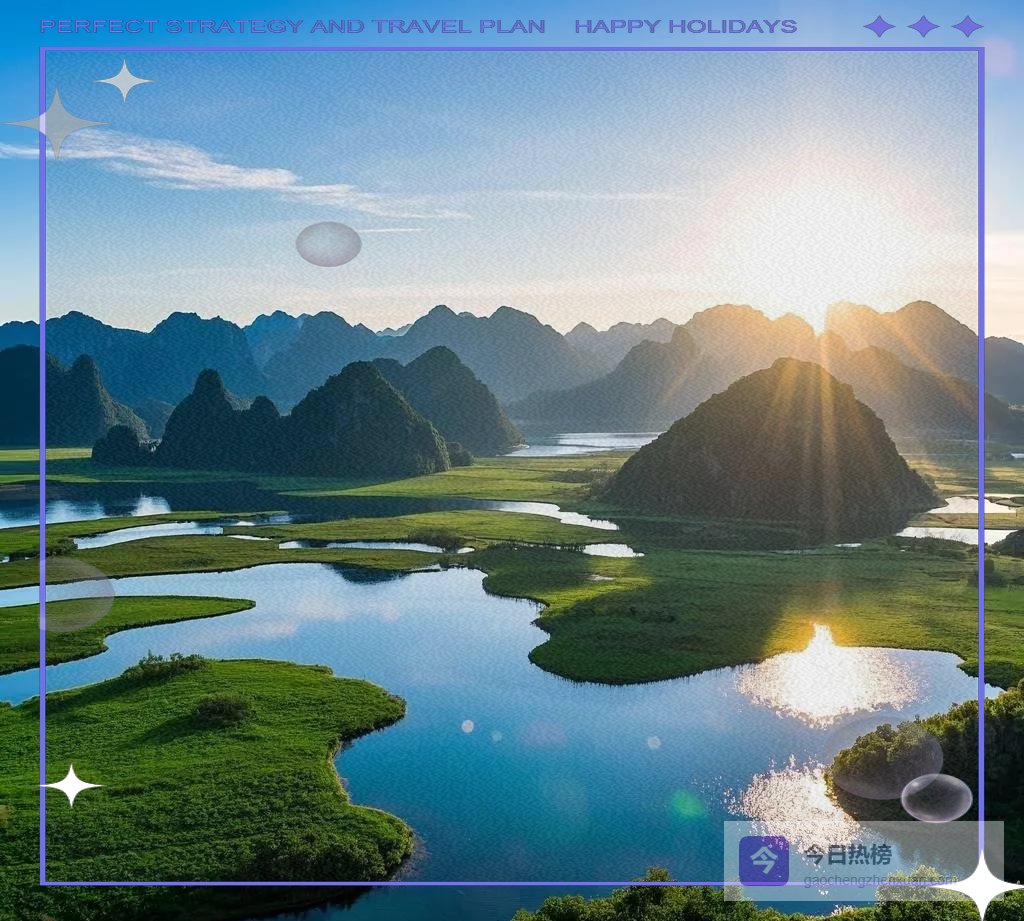Click the dark bubble over the lower-right trees
Image resolution: width=1024 pixels, height=921 pixels.
point(887,761)
